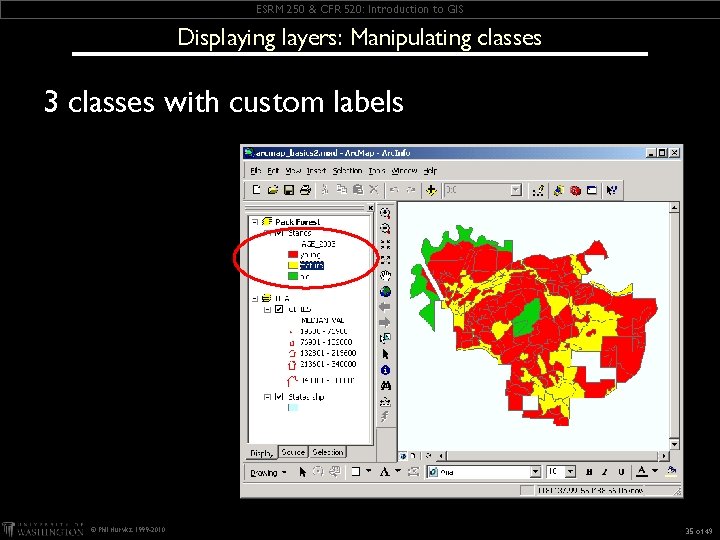
Task: Save the map with the floppy disk icon
Action: pos(289,190)
